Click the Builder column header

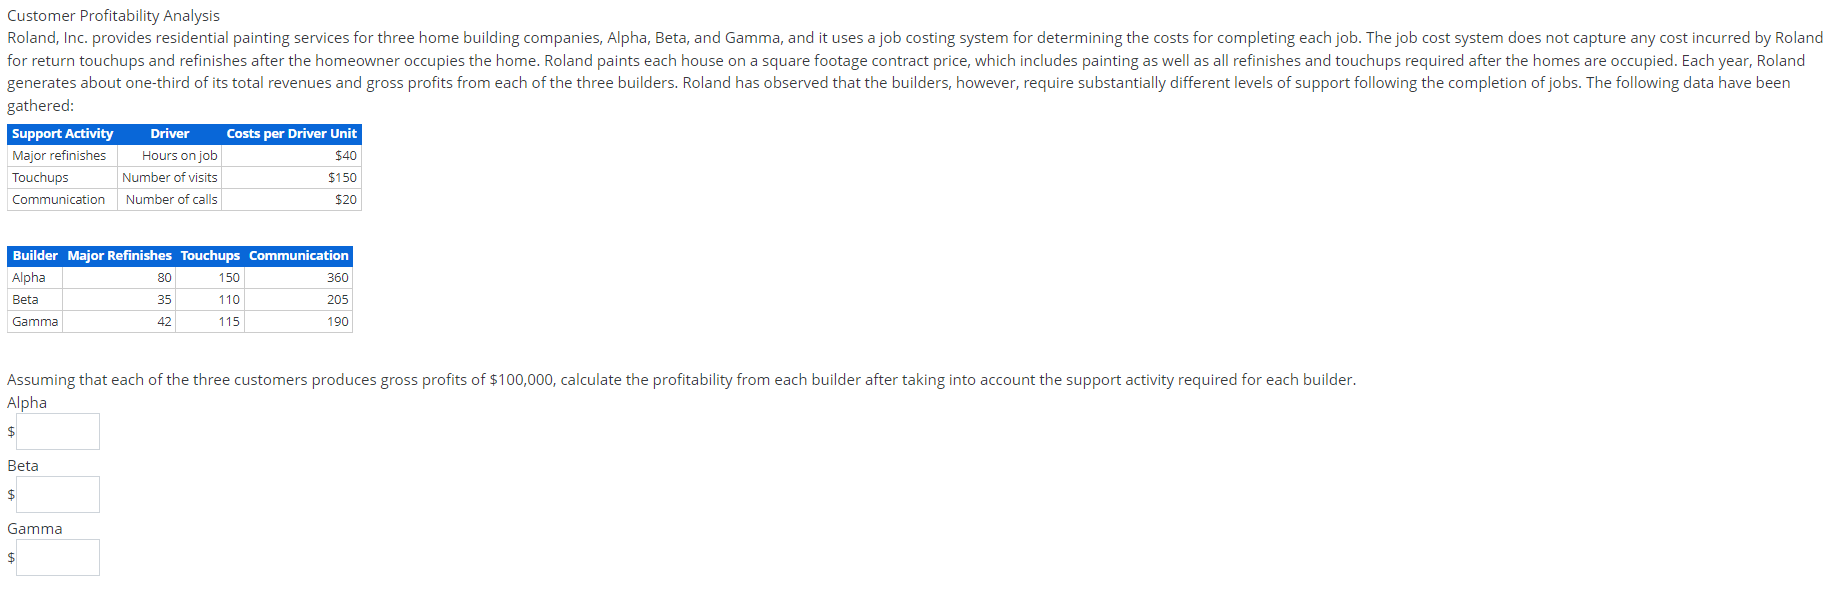tap(35, 255)
